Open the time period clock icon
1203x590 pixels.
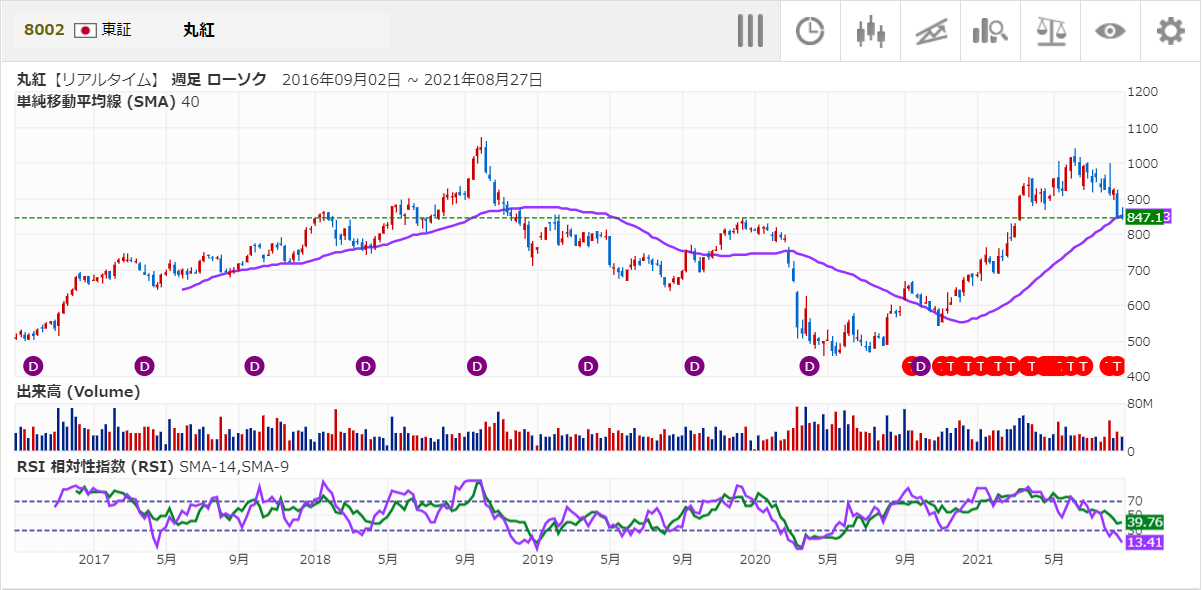click(x=810, y=31)
